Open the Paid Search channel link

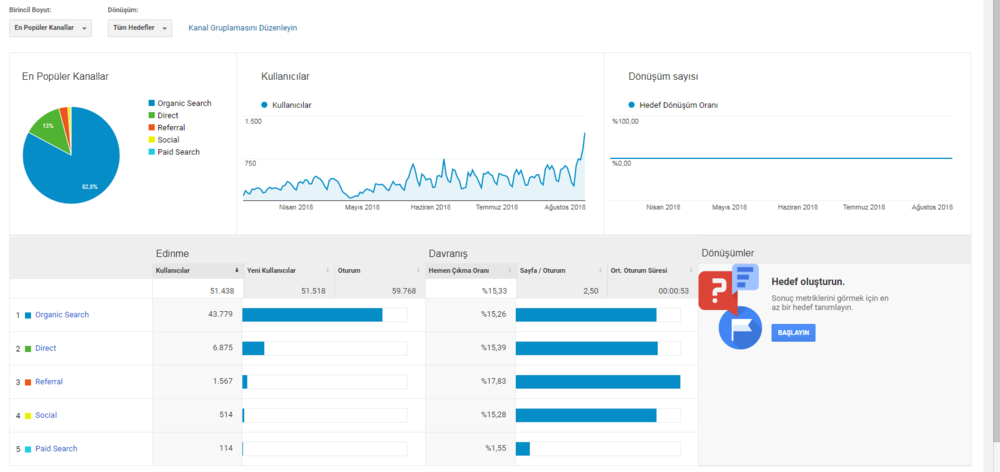(x=56, y=448)
